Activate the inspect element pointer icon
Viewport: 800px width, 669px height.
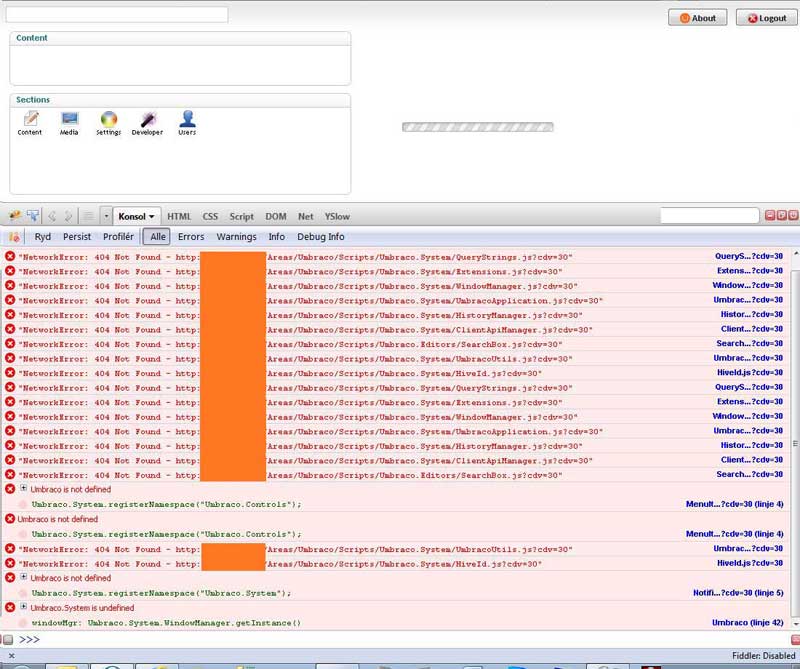click(x=33, y=216)
